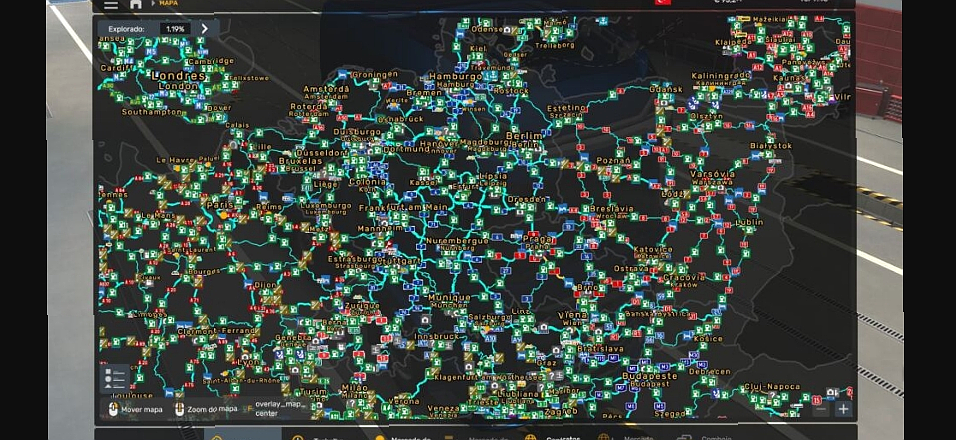Select the Bratislava city label
956x440 pixels.
601,349
